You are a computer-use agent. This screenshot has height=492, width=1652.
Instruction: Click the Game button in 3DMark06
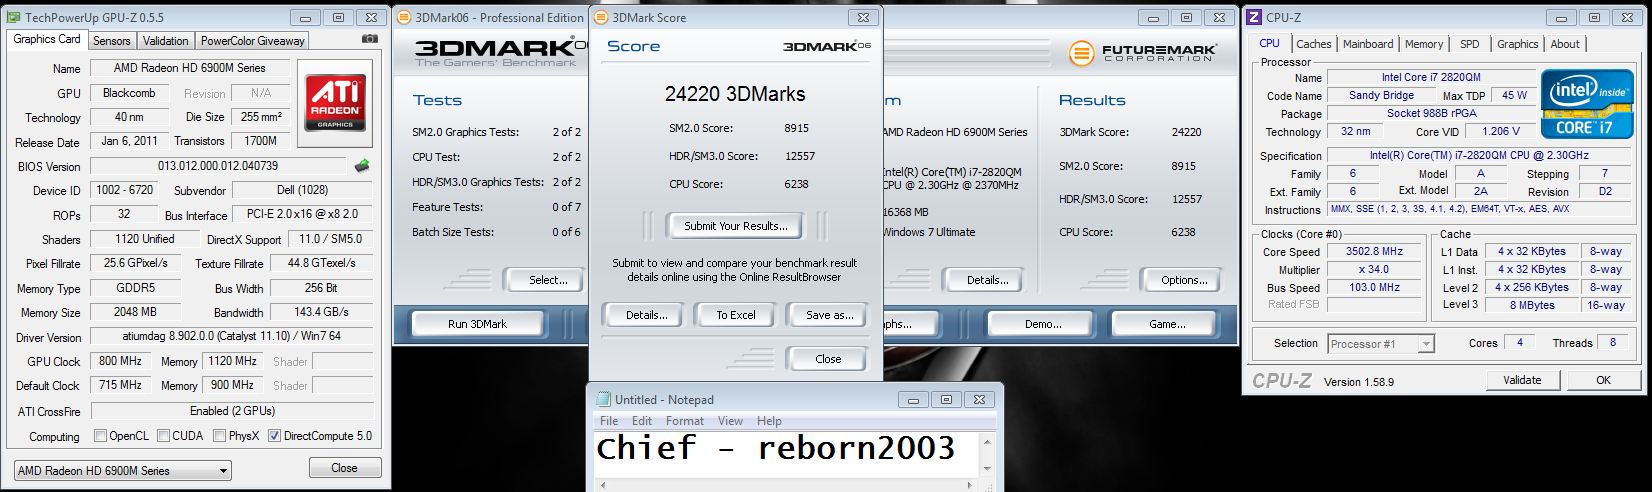[1167, 324]
